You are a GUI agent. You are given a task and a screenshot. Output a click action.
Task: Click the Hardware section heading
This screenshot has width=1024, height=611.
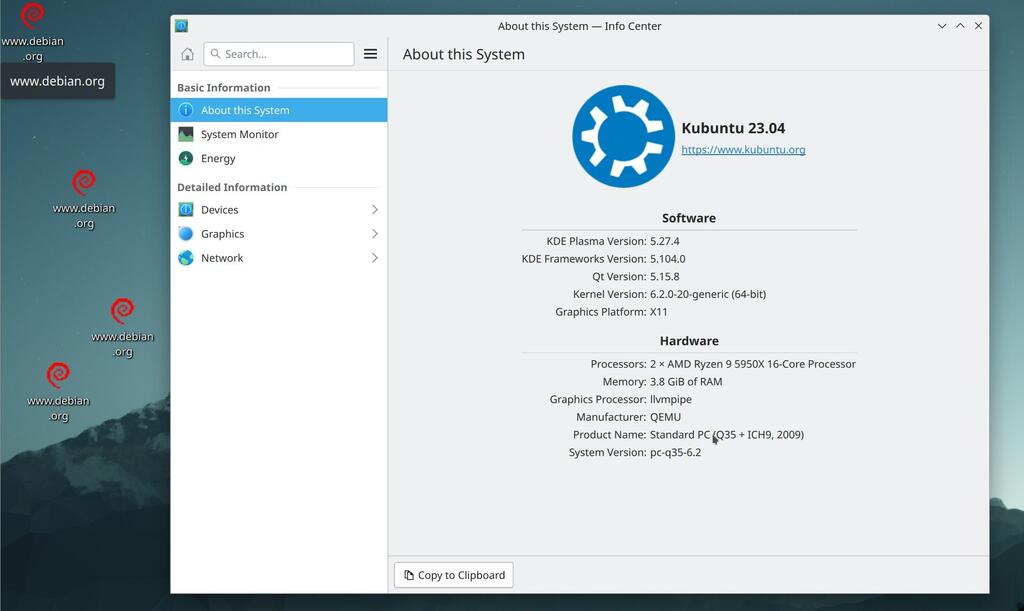click(689, 341)
